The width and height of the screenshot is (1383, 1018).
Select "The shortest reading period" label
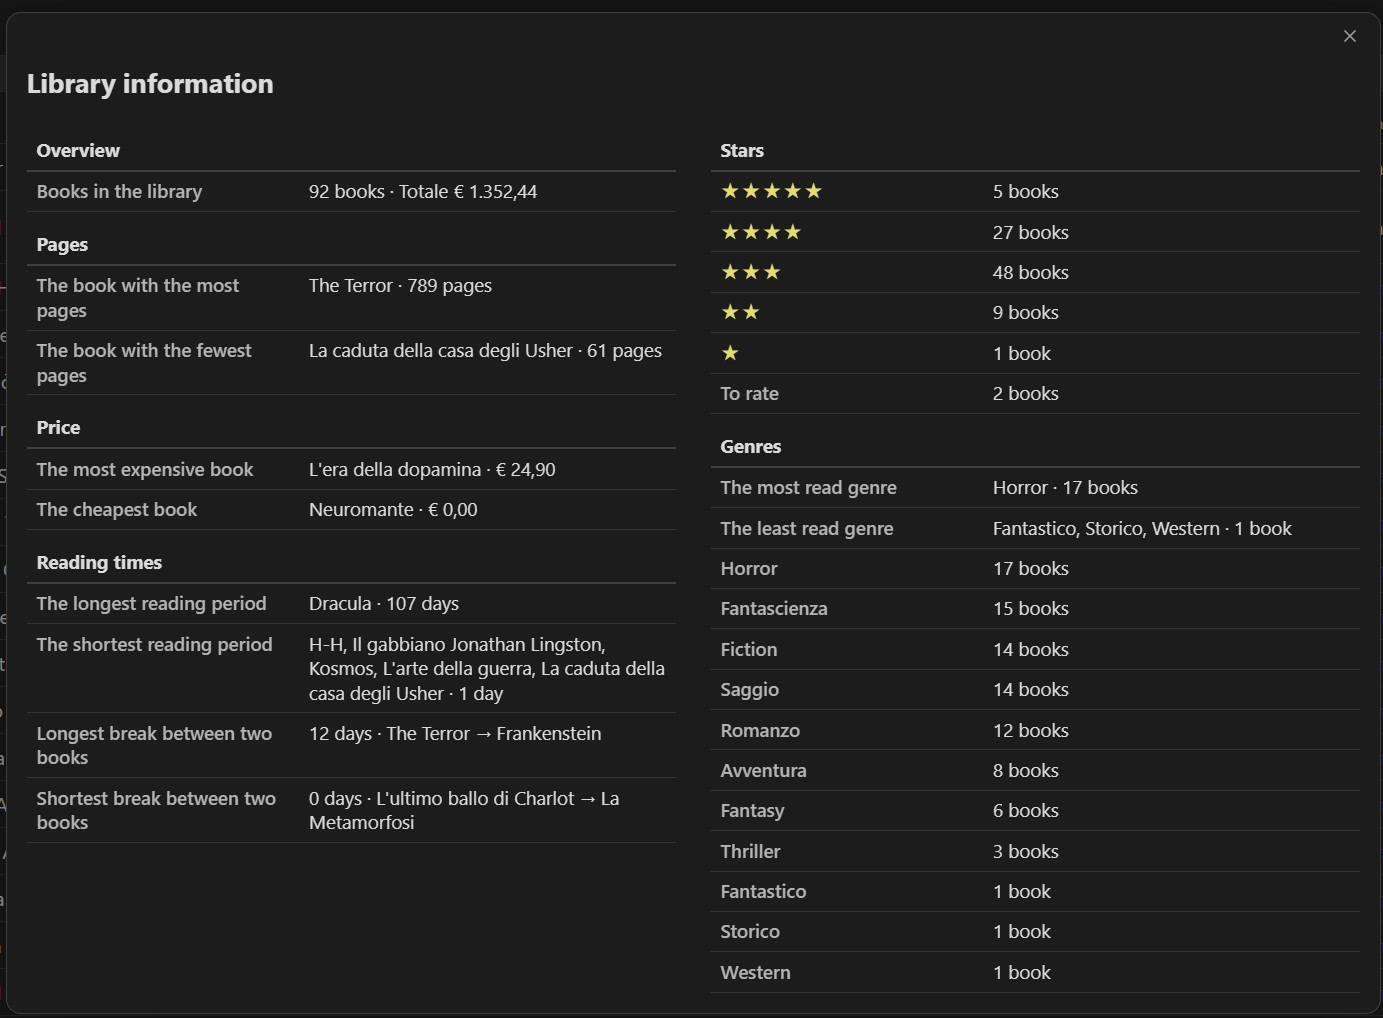click(x=154, y=644)
